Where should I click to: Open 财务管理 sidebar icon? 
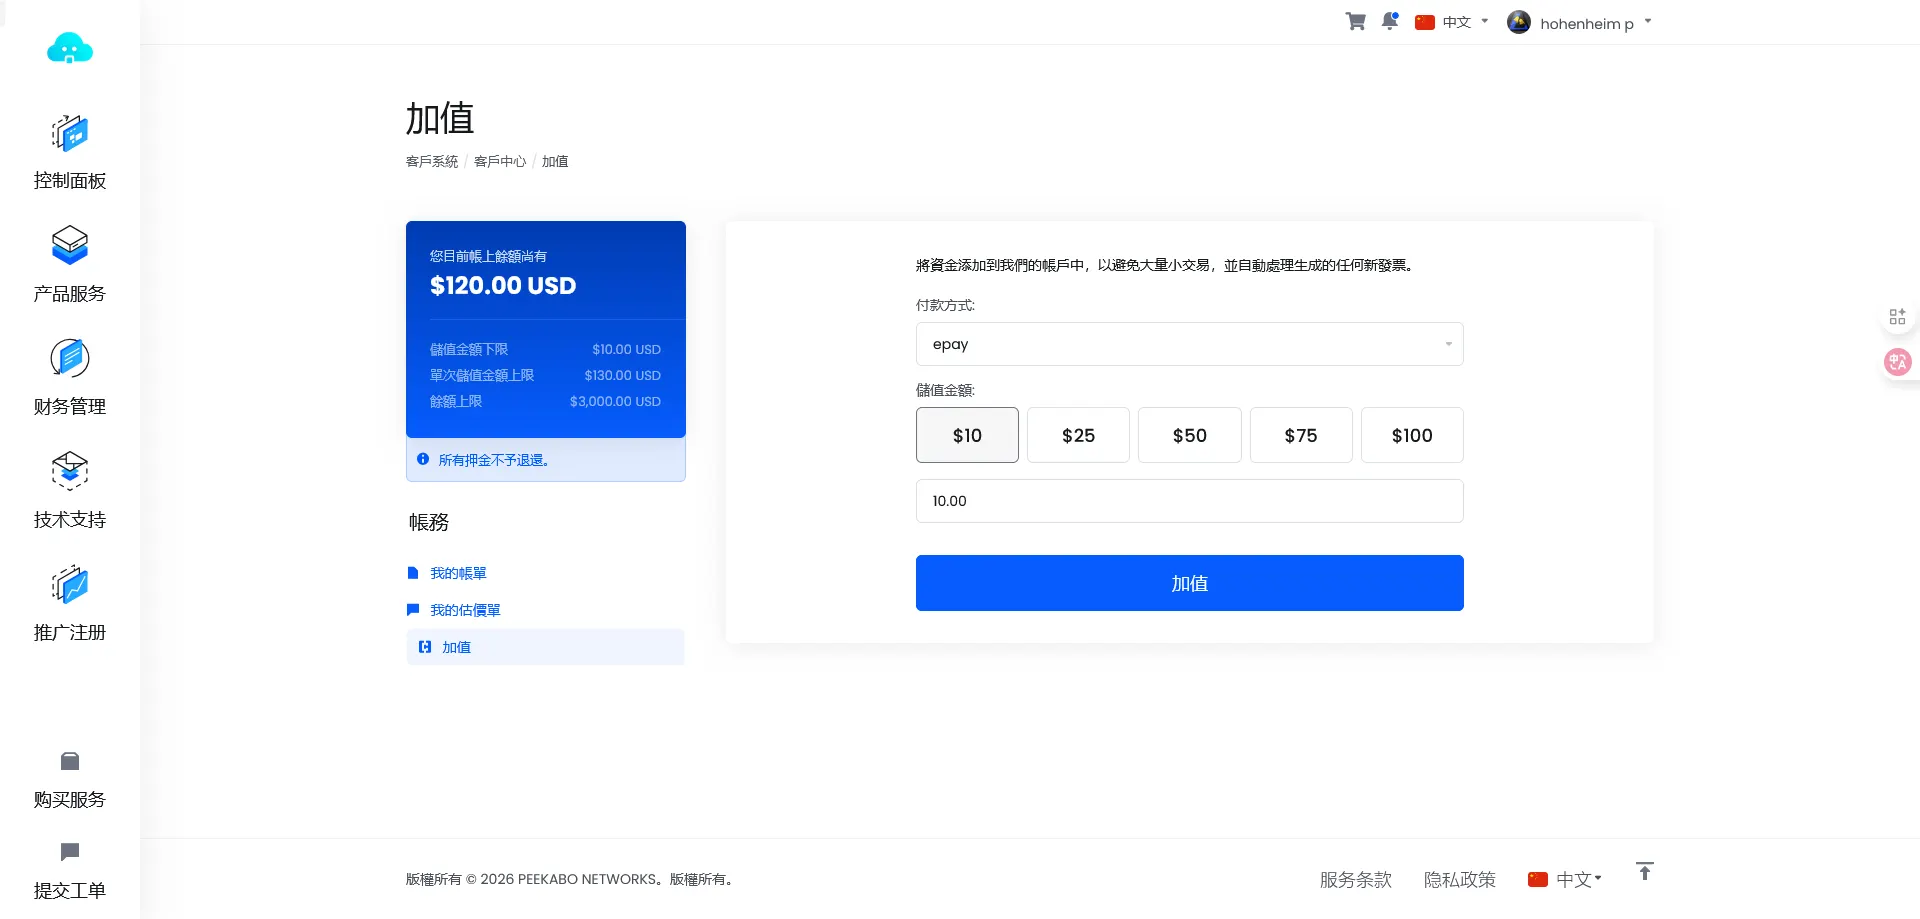pos(70,359)
